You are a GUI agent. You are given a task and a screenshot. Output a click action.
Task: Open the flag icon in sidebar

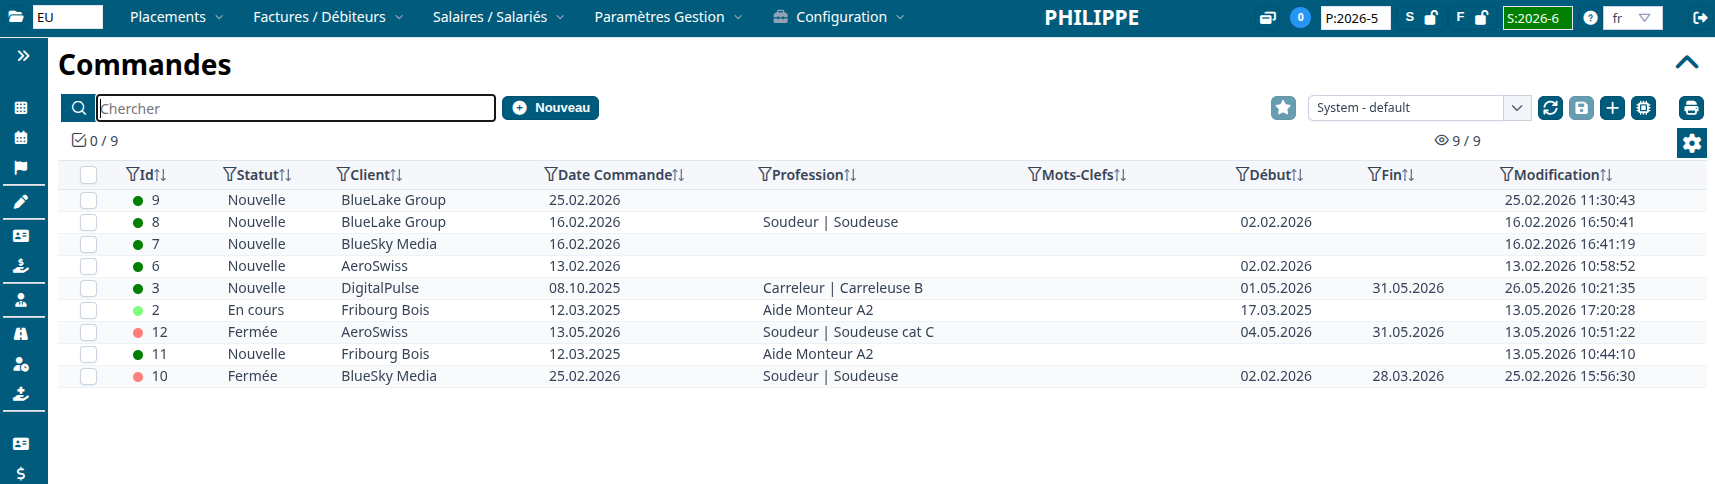point(21,167)
